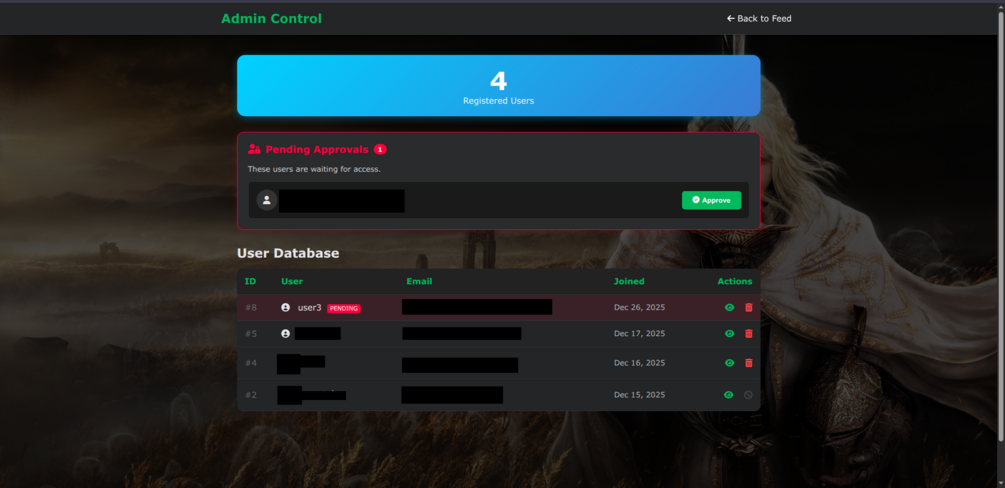Click the Dec 15, 2025 joined date
The image size is (1005, 488).
point(640,395)
